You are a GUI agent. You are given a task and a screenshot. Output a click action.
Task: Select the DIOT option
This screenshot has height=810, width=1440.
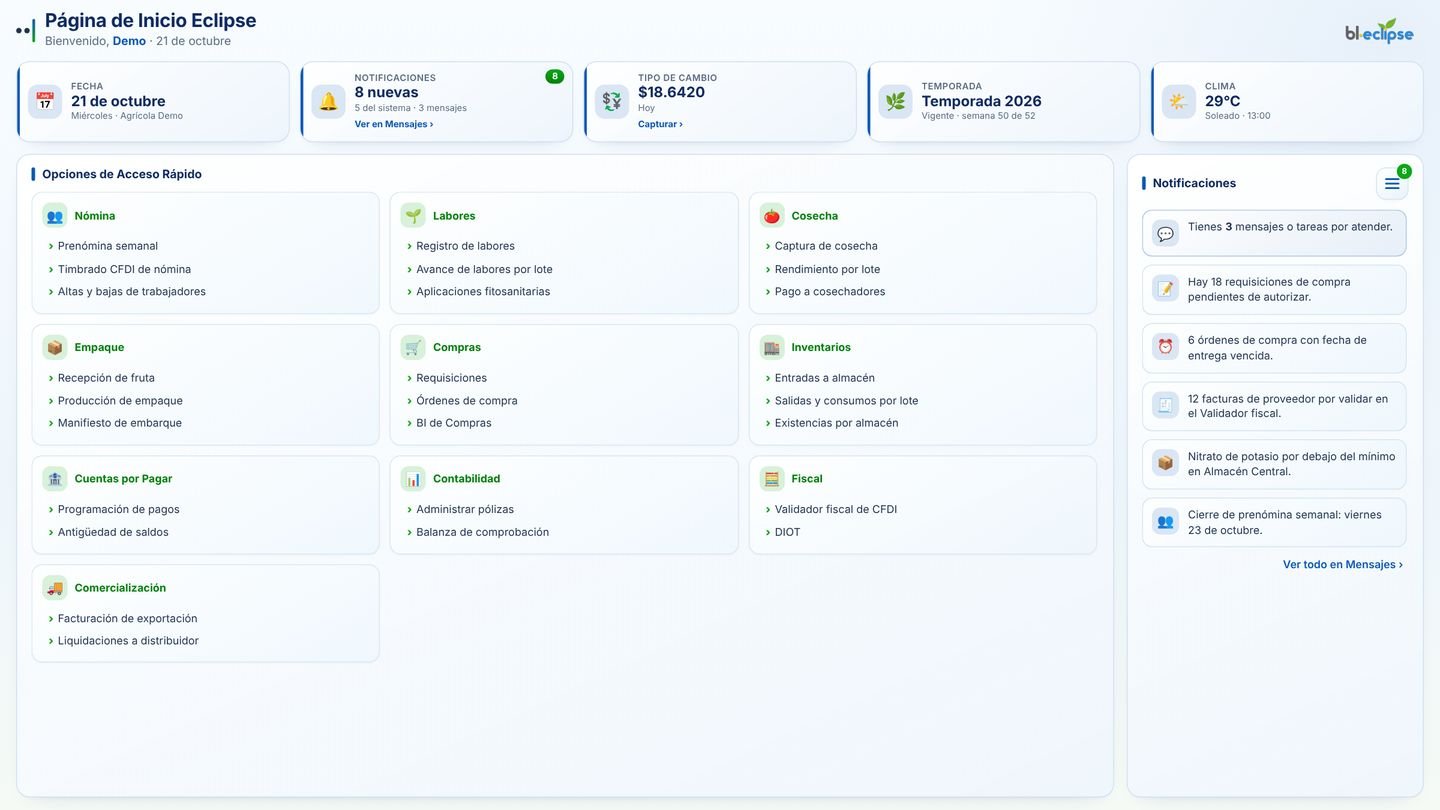coord(788,533)
